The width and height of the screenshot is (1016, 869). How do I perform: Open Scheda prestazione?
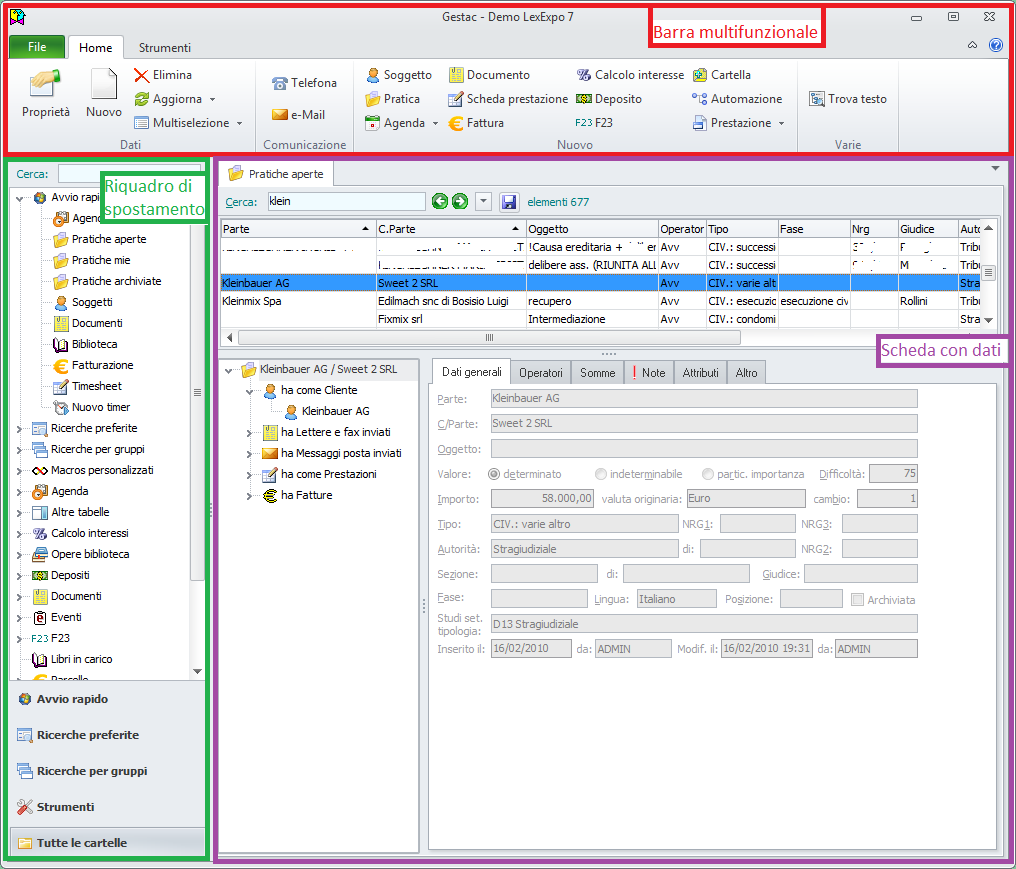click(x=508, y=99)
